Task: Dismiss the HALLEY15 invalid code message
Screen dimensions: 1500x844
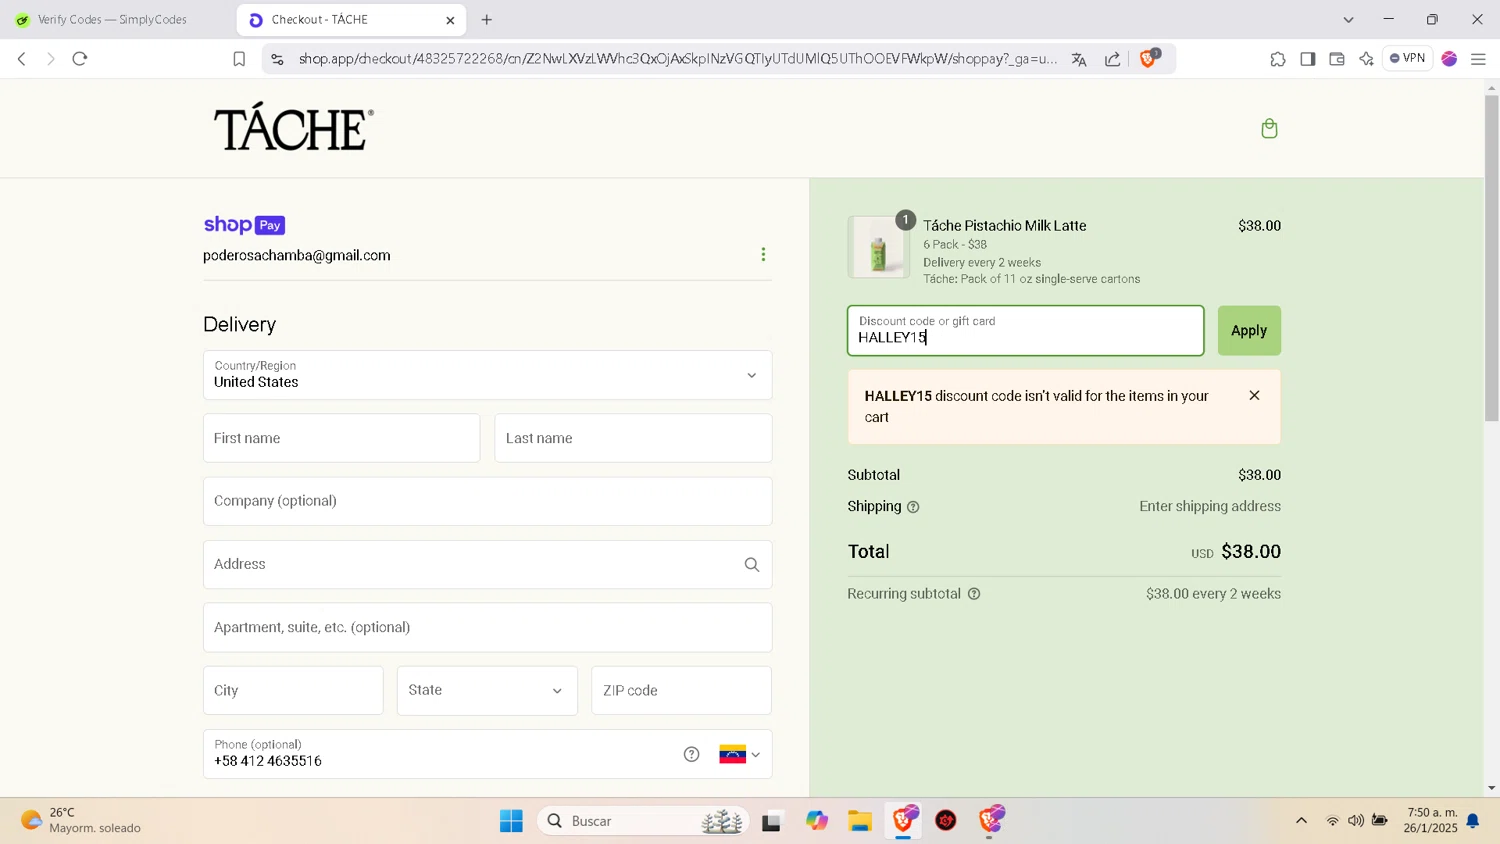Action: coord(1254,396)
